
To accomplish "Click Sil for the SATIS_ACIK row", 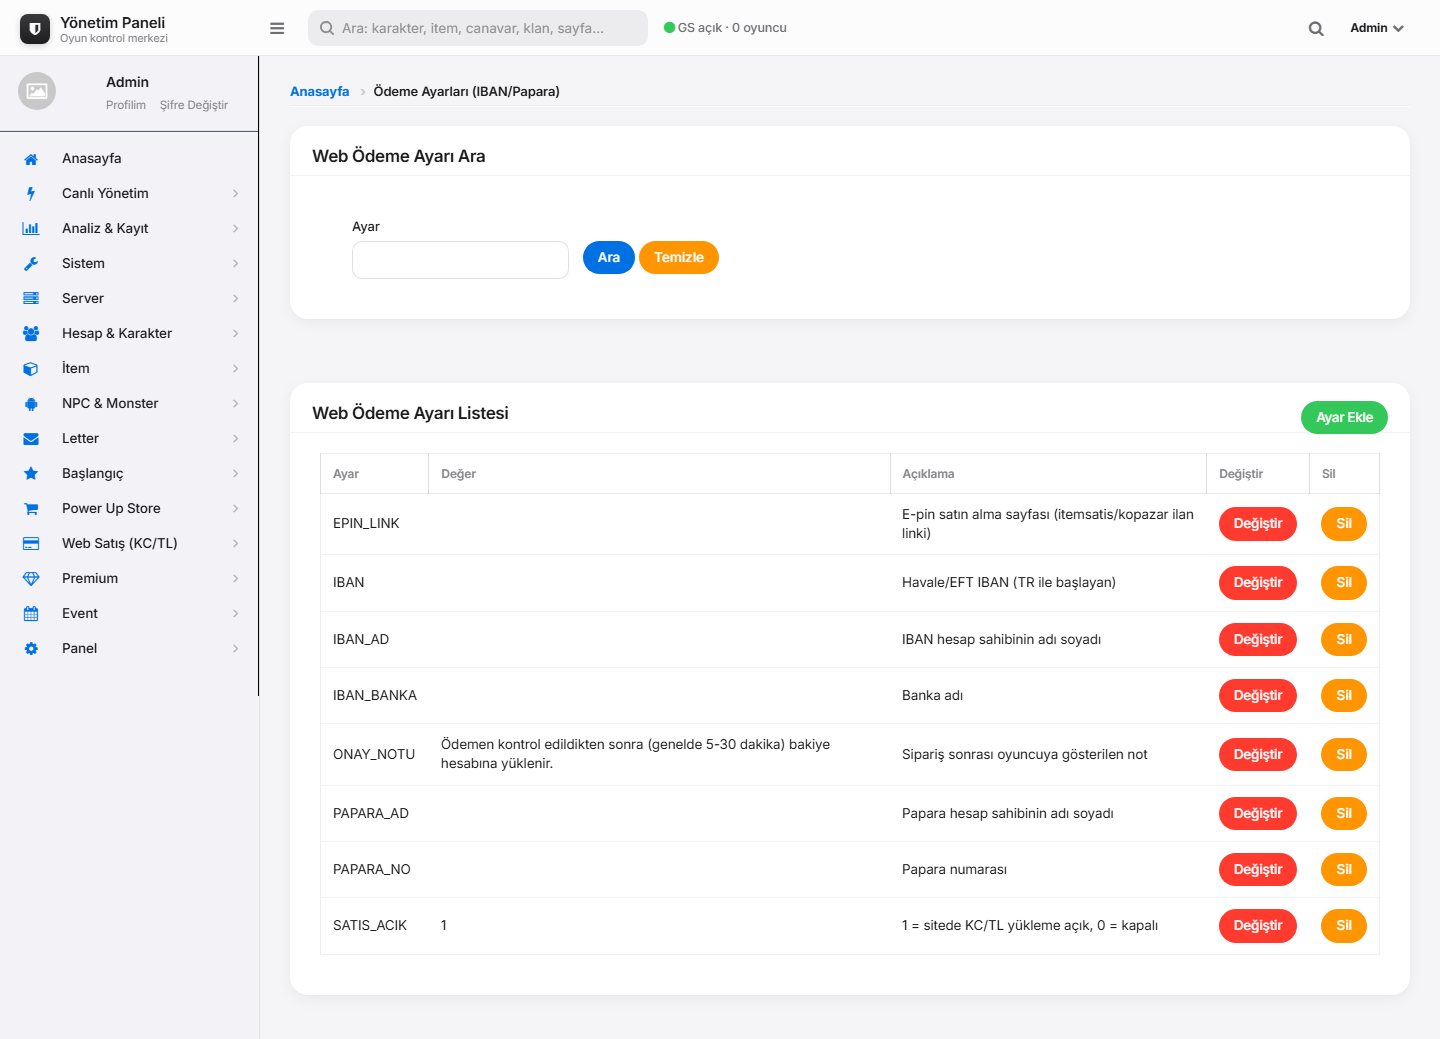I will tap(1344, 926).
